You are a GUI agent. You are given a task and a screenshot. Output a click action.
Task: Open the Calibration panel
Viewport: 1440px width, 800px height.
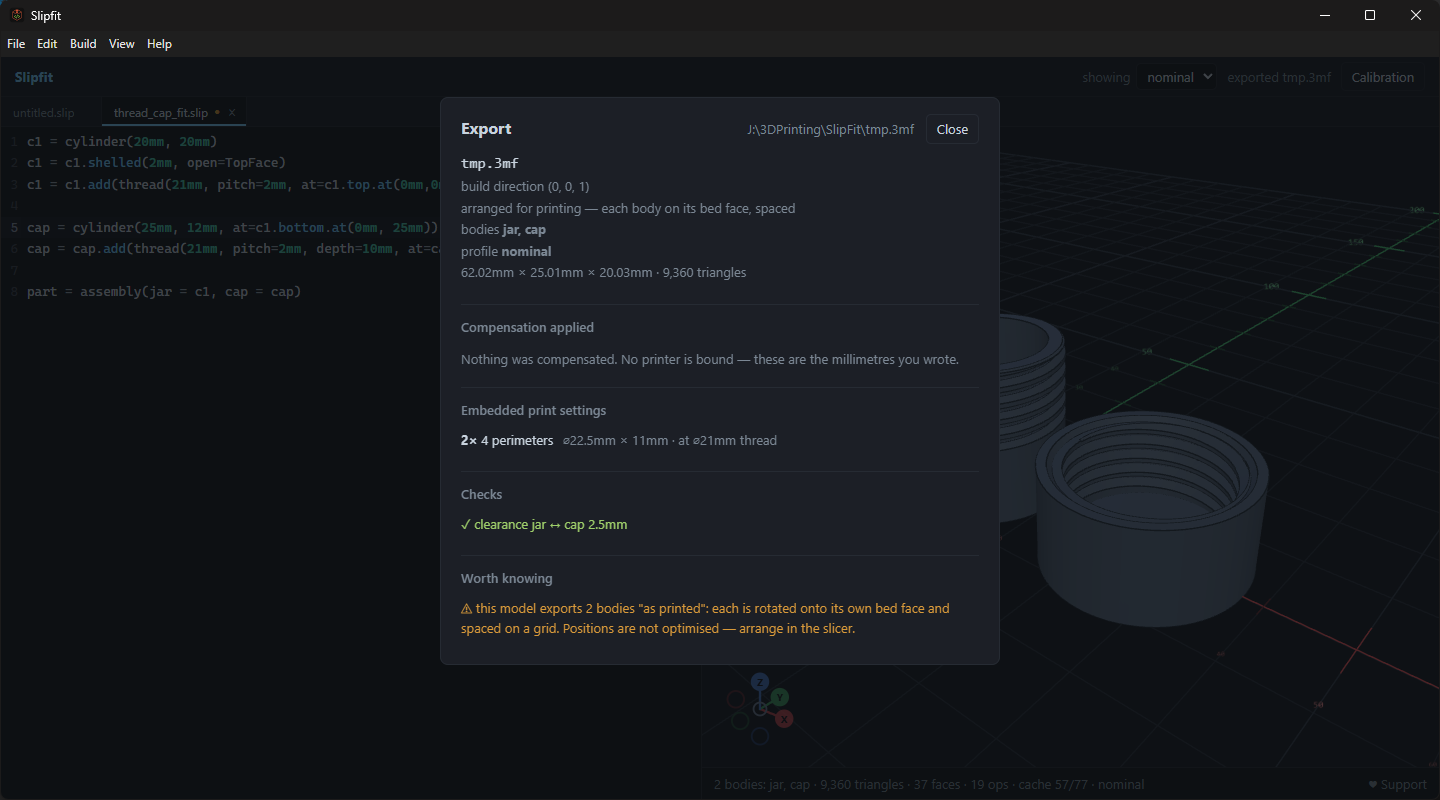1382,77
